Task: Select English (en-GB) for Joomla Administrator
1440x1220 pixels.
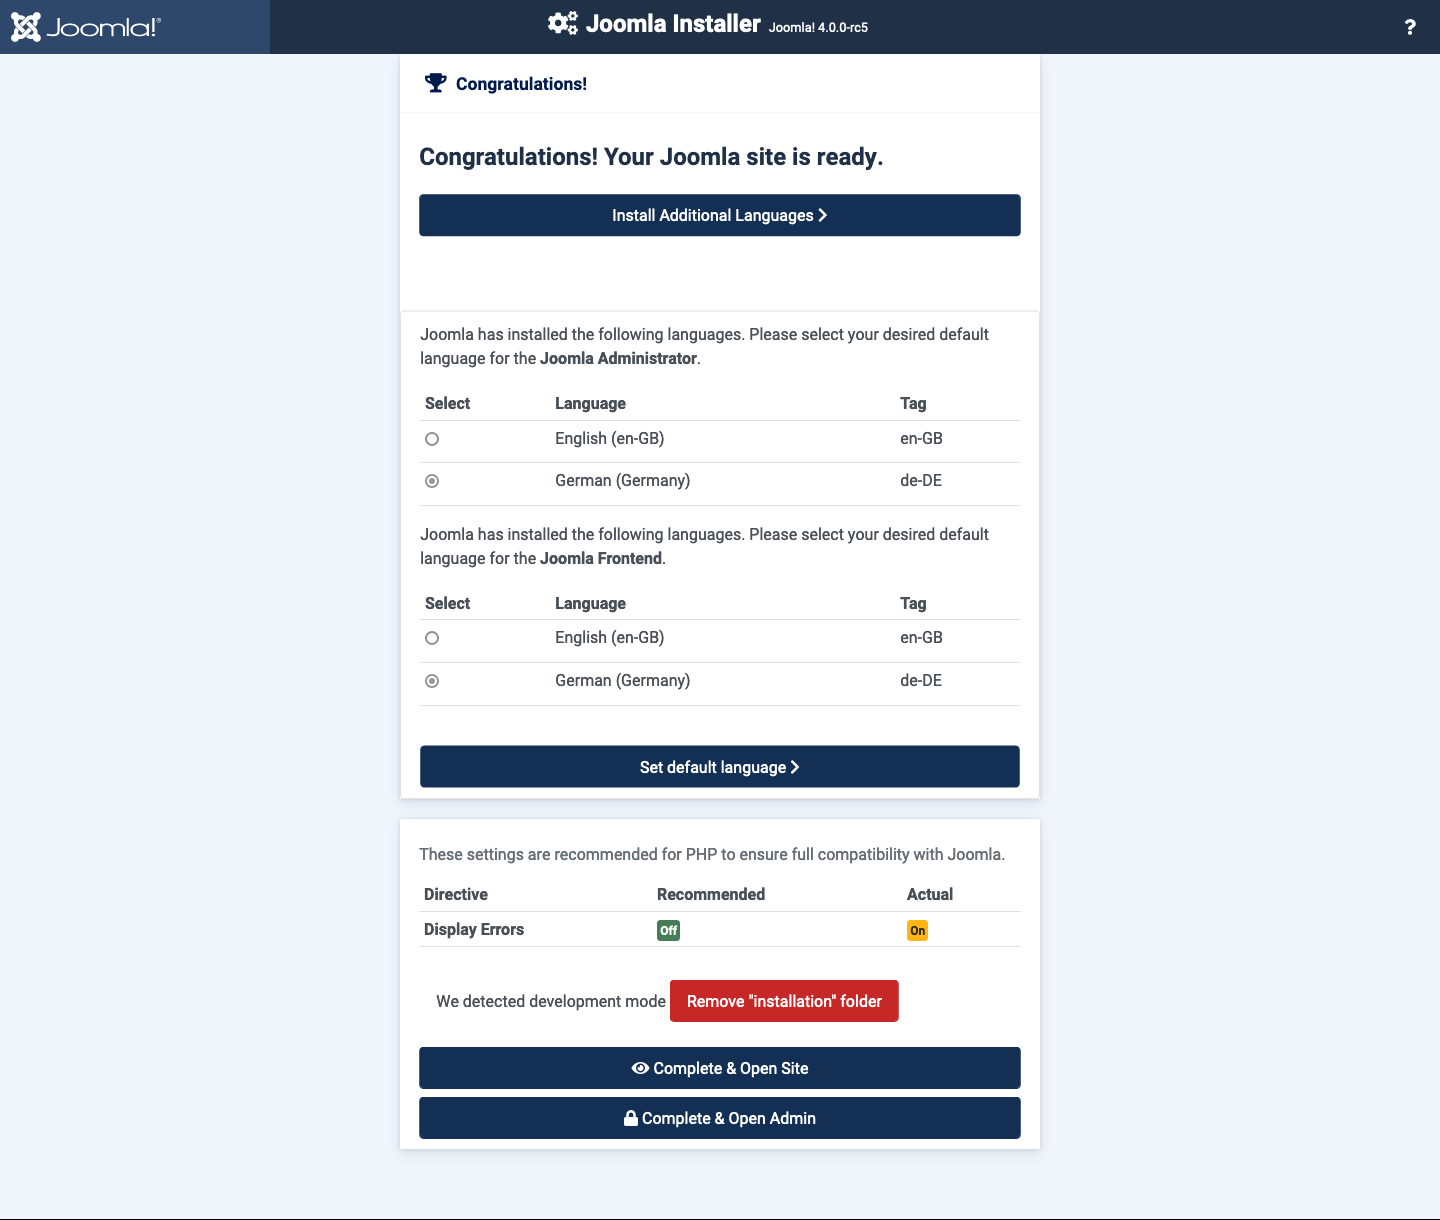Action: pyautogui.click(x=432, y=439)
